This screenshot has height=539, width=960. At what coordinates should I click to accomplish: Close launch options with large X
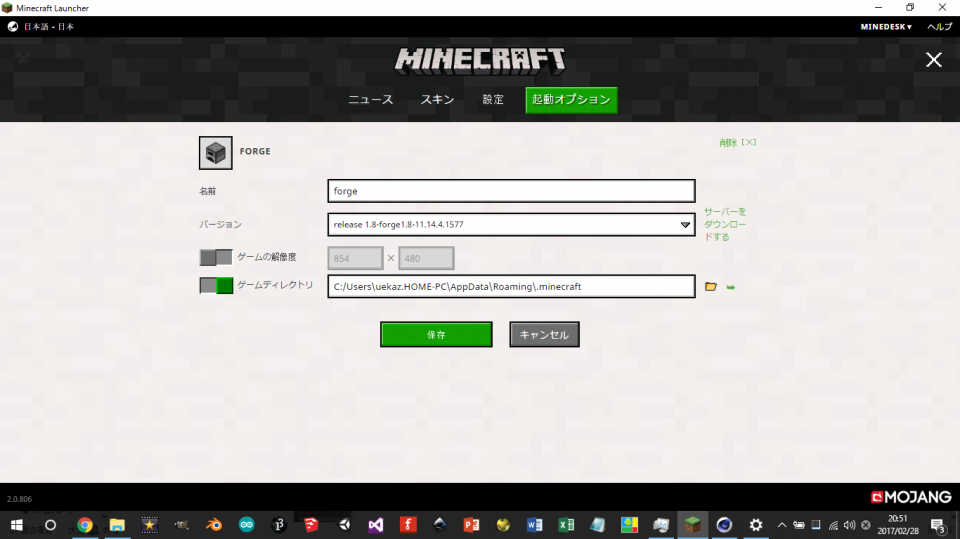pyautogui.click(x=933, y=59)
